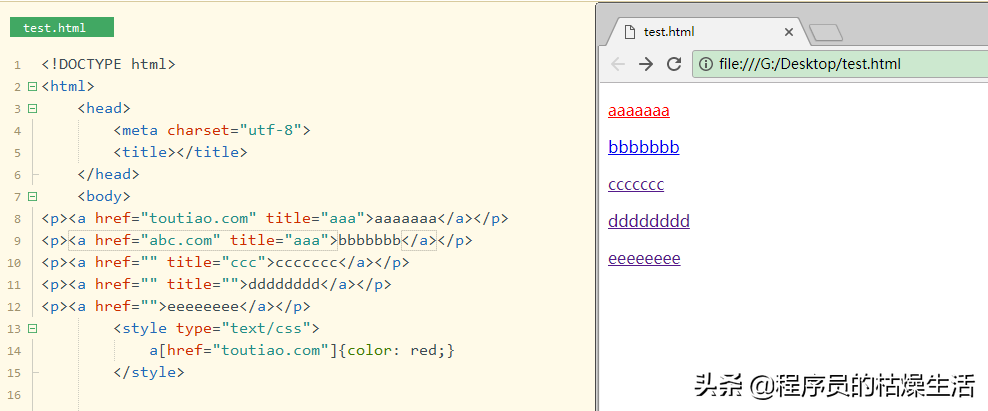The image size is (988, 411).
Task: Click the browser forward arrow
Action: tap(646, 64)
